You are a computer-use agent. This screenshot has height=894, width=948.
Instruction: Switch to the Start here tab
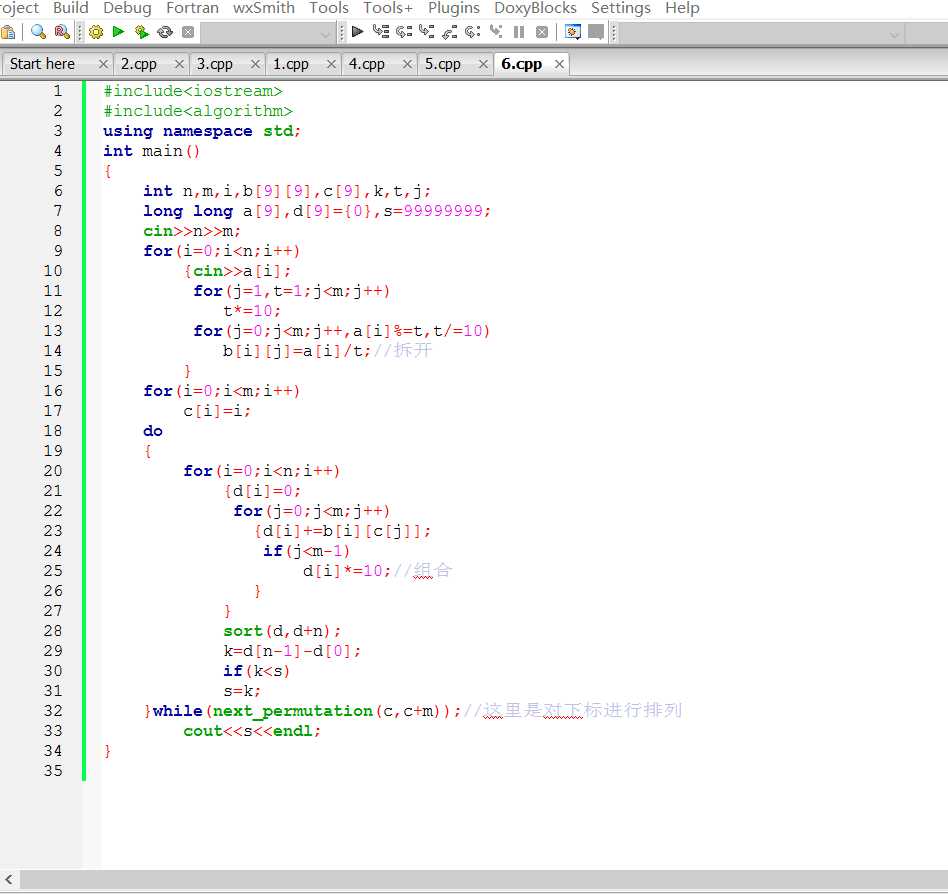[x=42, y=64]
